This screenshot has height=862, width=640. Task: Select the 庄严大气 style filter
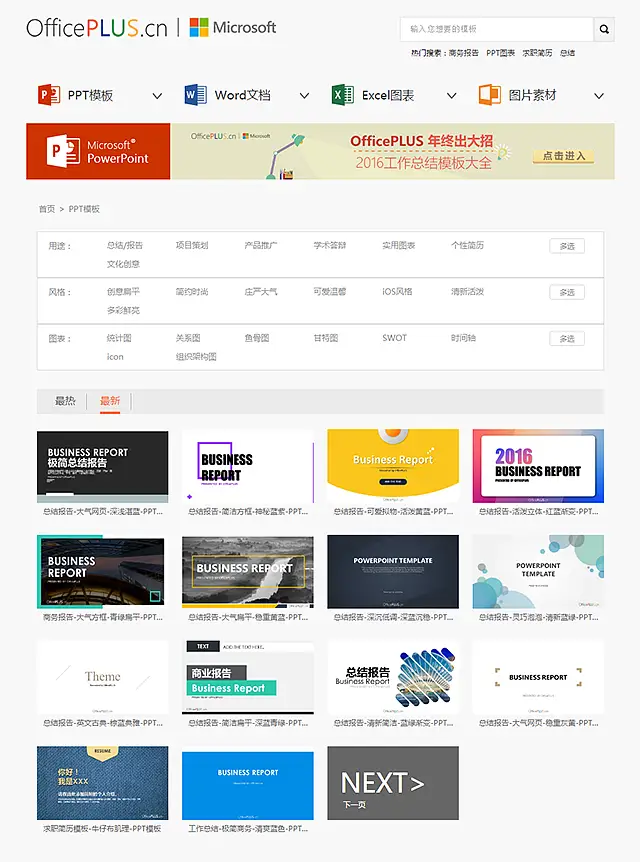click(x=261, y=291)
